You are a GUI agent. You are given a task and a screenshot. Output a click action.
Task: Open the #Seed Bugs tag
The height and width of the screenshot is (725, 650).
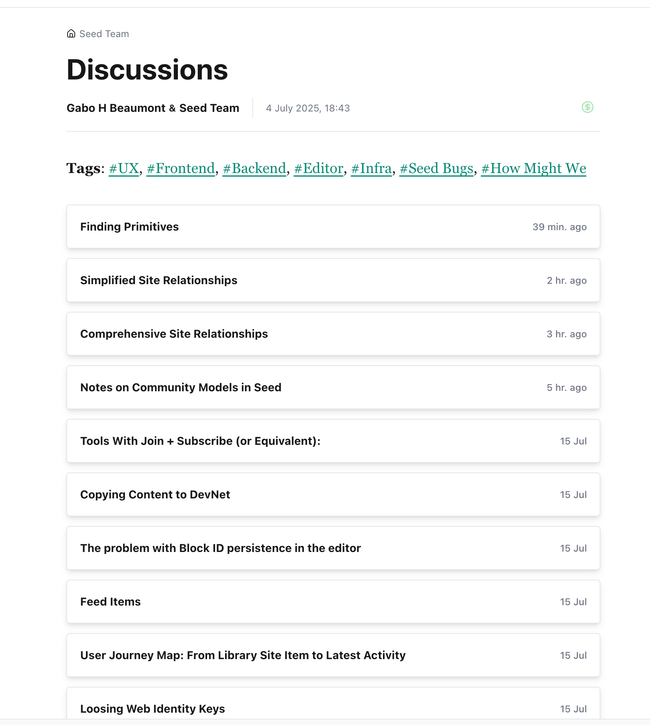[x=436, y=168]
